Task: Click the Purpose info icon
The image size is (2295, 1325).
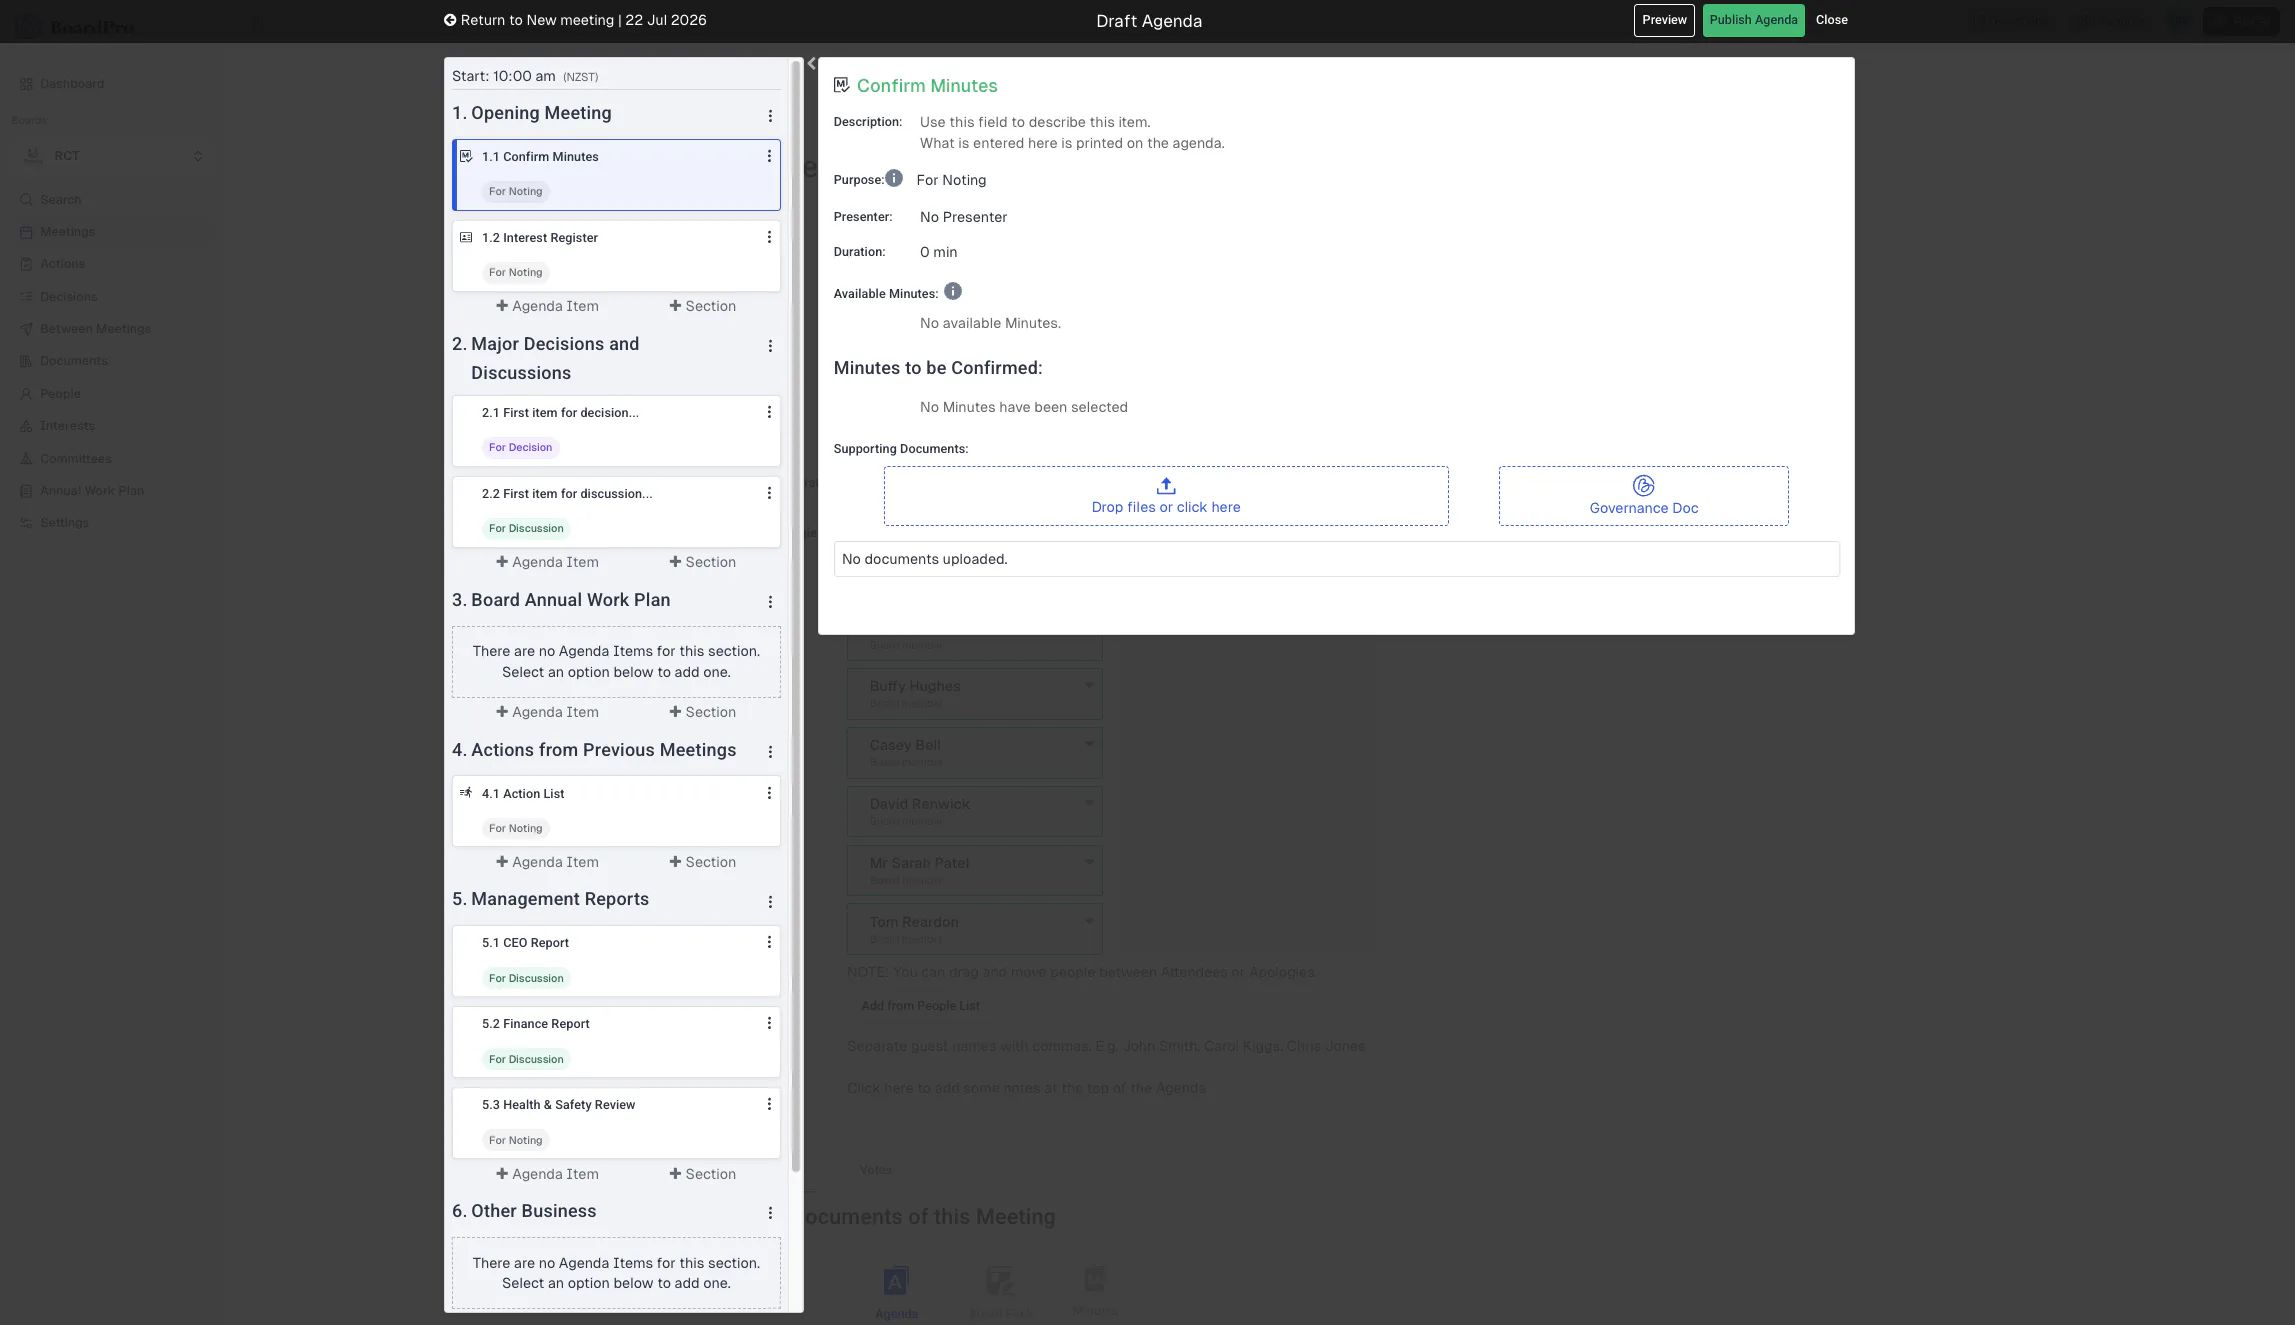Action: point(894,178)
